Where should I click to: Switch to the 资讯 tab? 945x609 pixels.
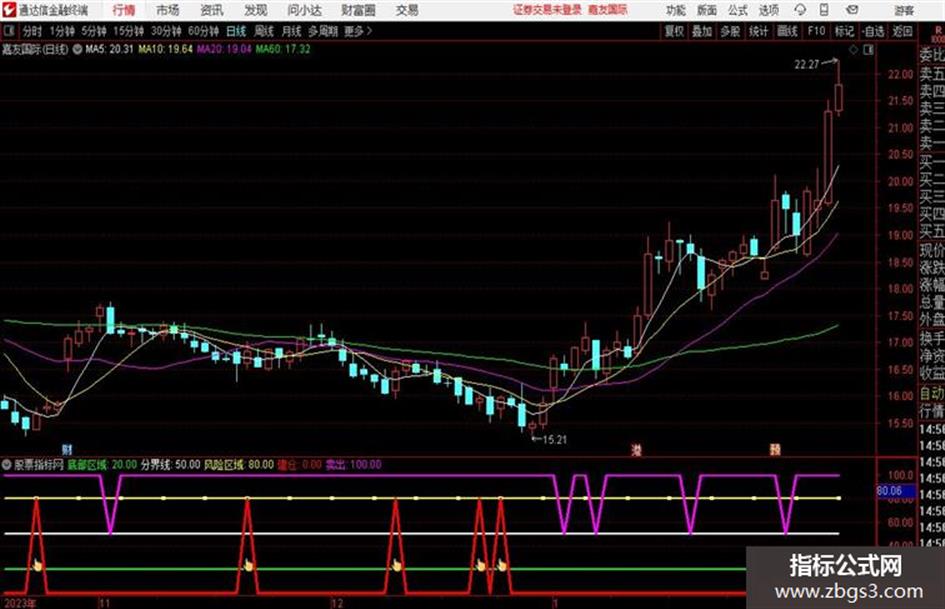pyautogui.click(x=212, y=10)
